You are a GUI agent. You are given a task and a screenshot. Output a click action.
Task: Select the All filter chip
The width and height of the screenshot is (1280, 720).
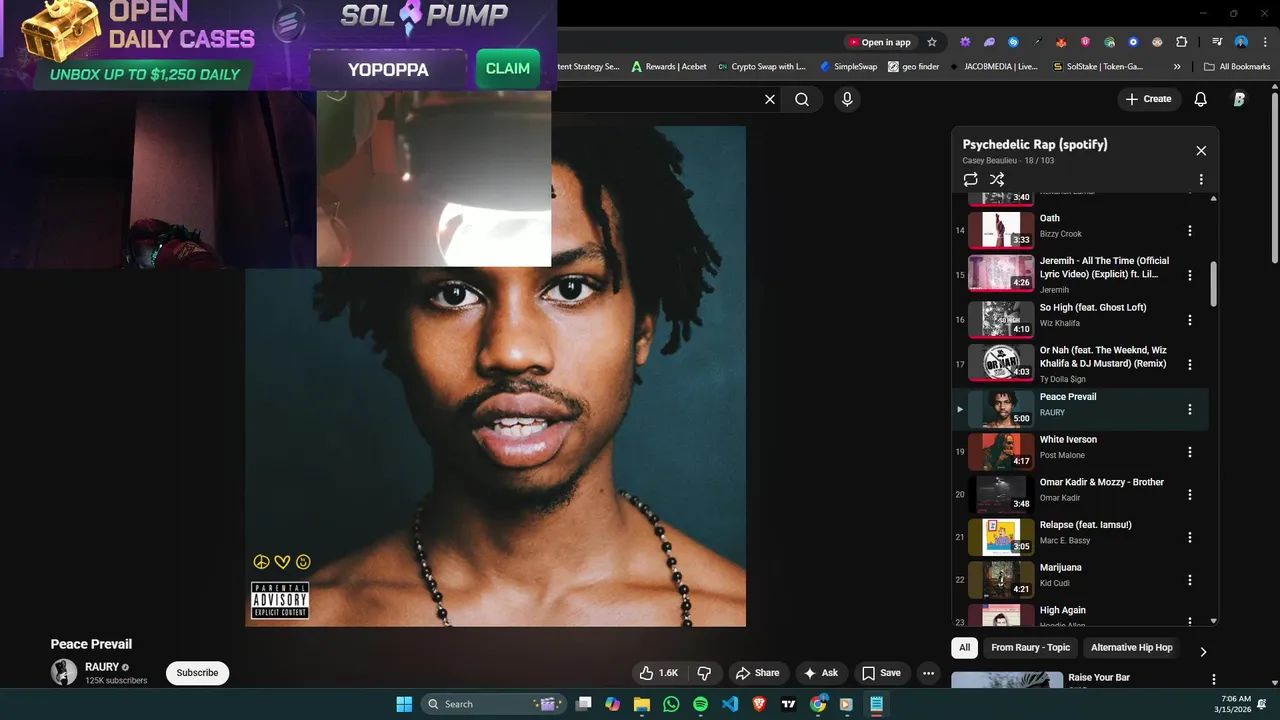point(964,648)
